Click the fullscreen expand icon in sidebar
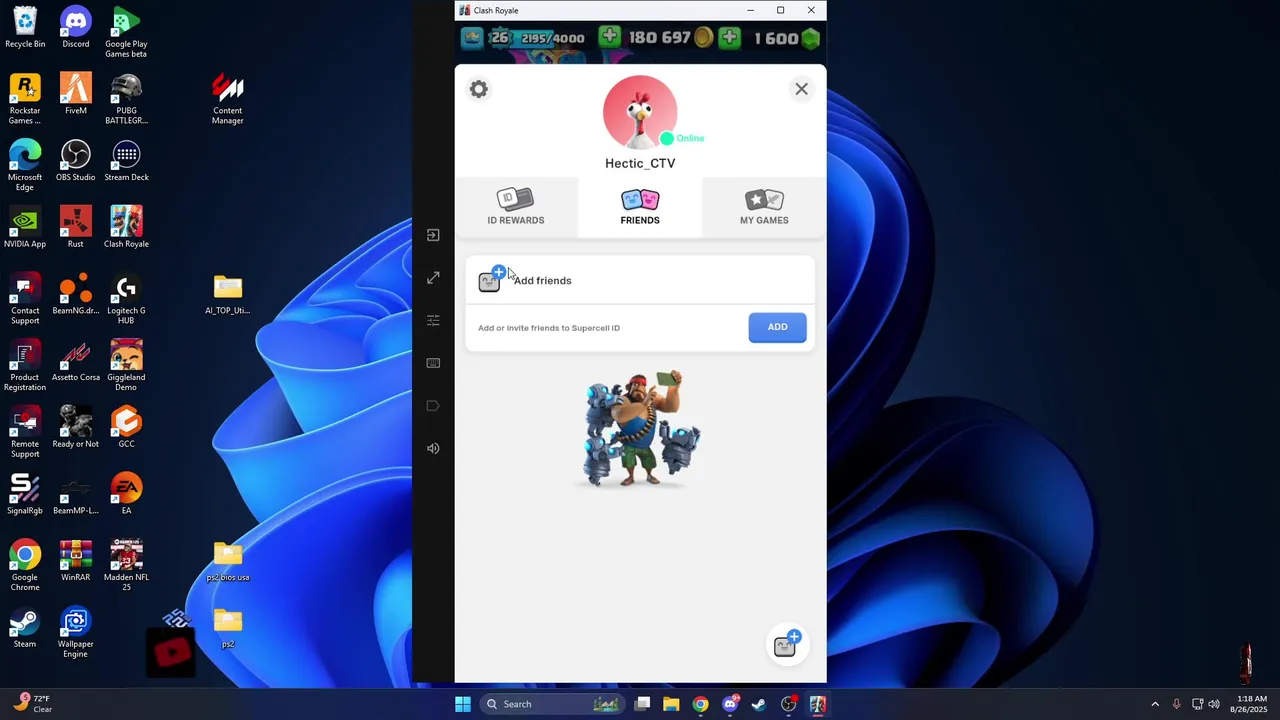 pos(433,278)
